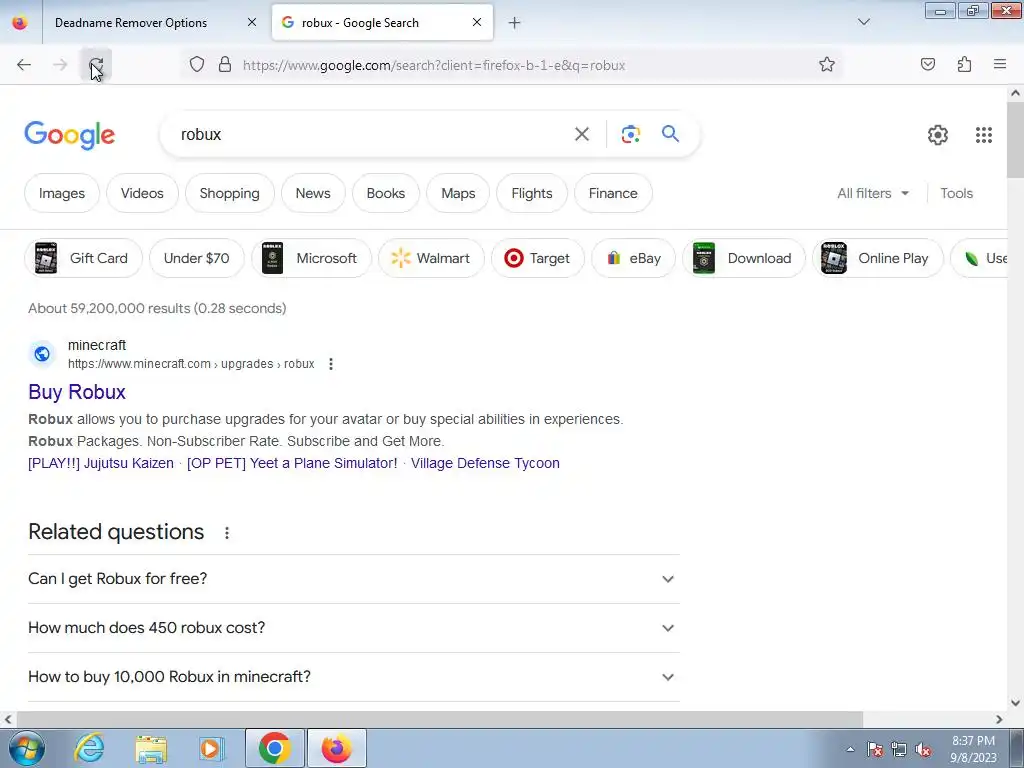
Task: Show hidden system tray icons
Action: 850,750
